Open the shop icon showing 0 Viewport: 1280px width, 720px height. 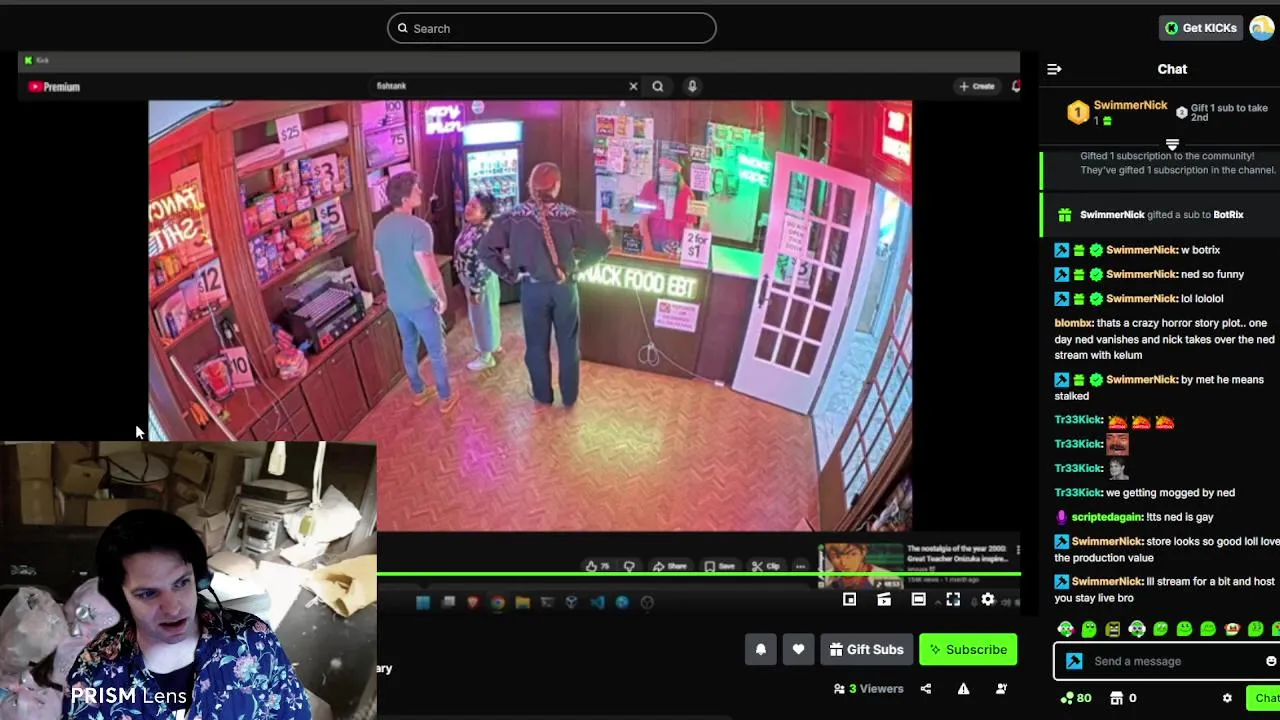pos(1122,698)
